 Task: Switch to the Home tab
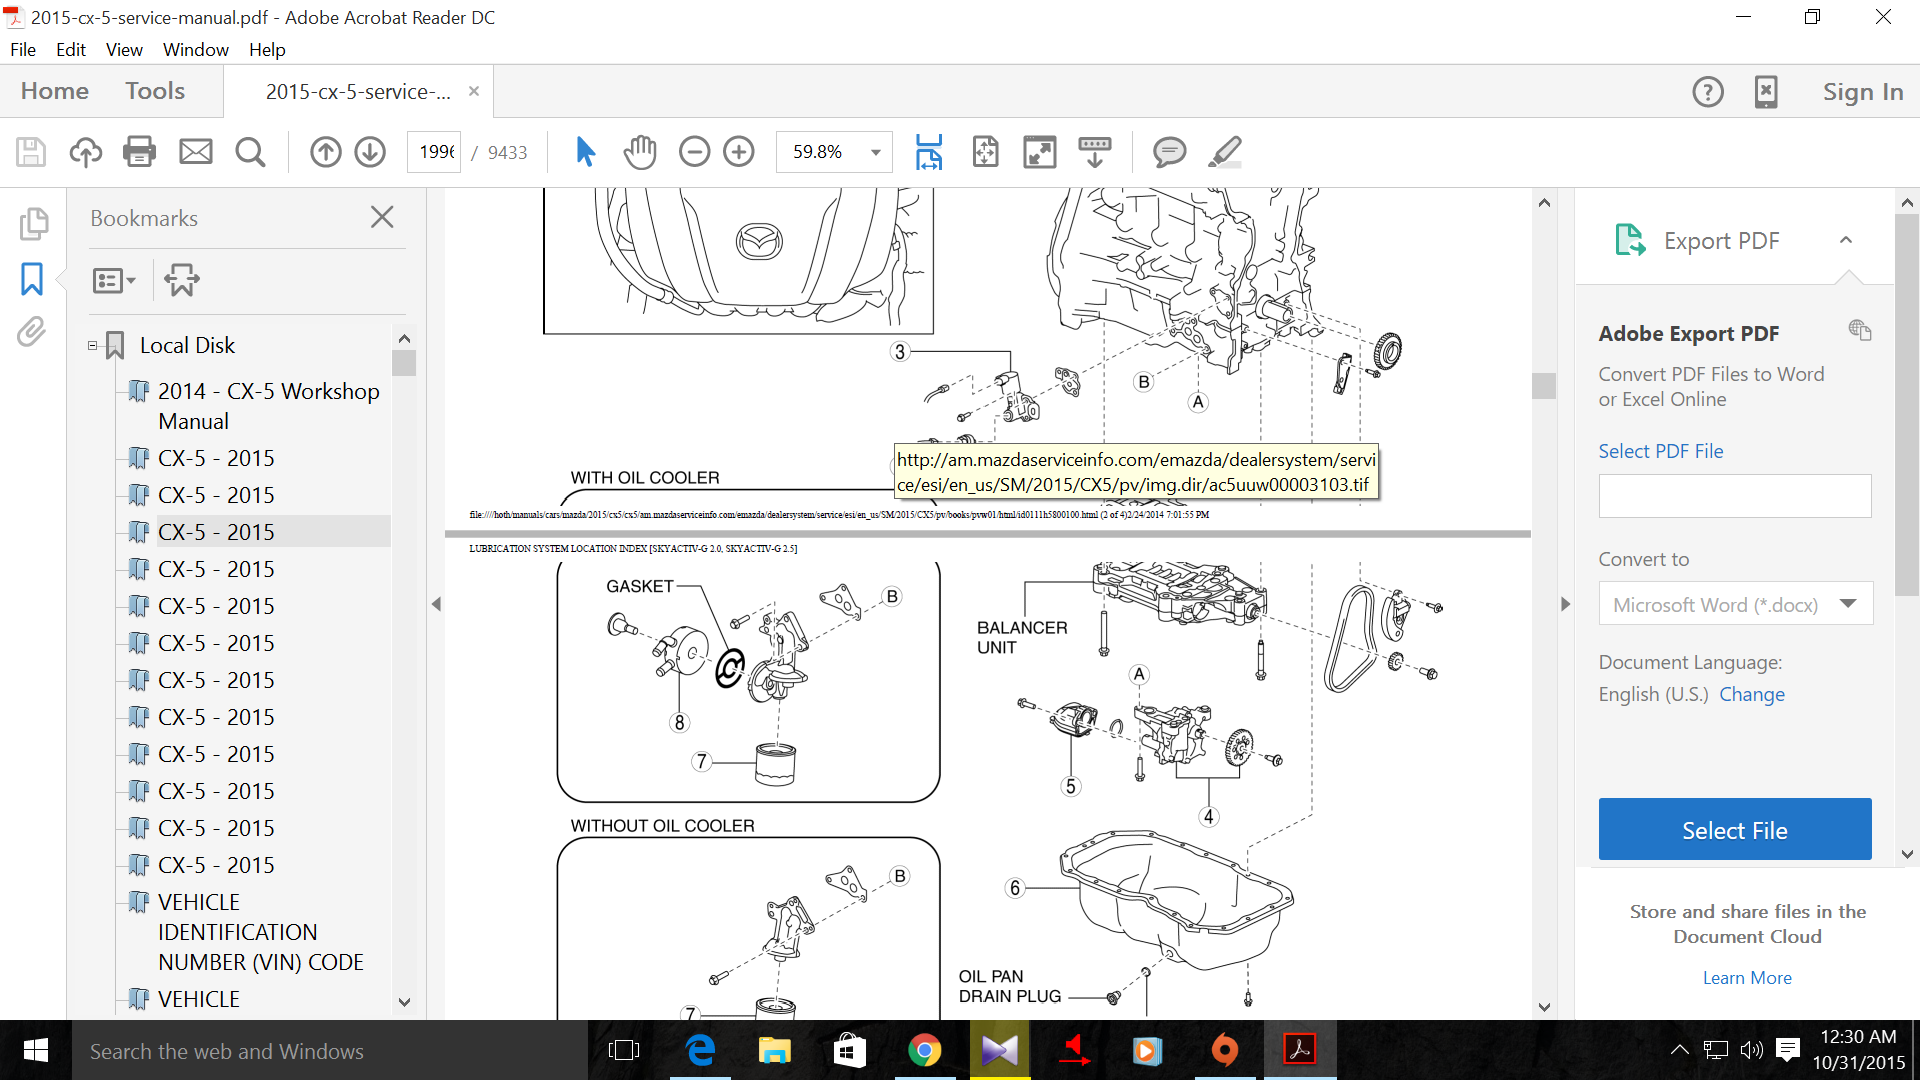click(55, 91)
